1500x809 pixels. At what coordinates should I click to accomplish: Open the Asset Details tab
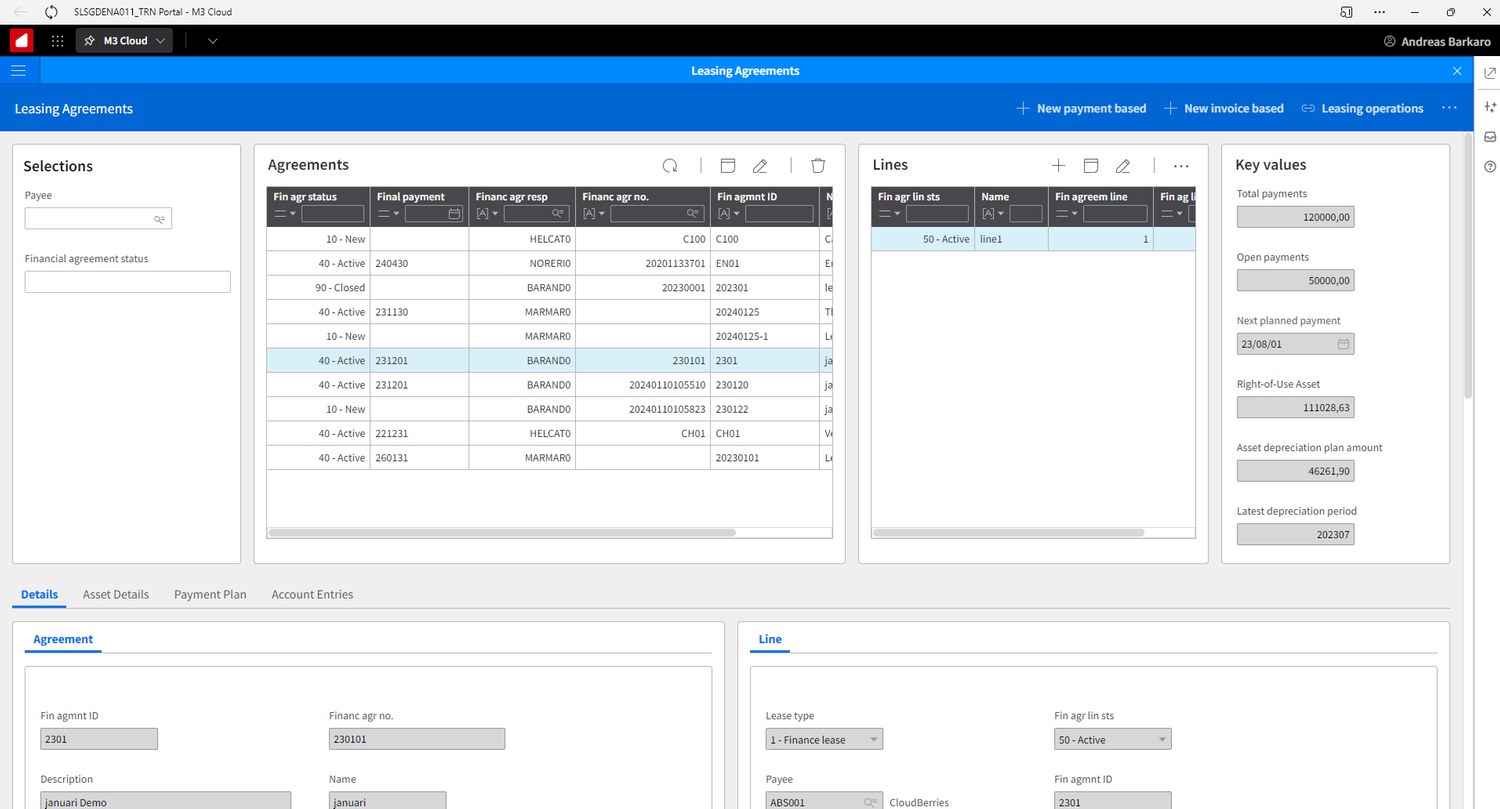coord(115,594)
